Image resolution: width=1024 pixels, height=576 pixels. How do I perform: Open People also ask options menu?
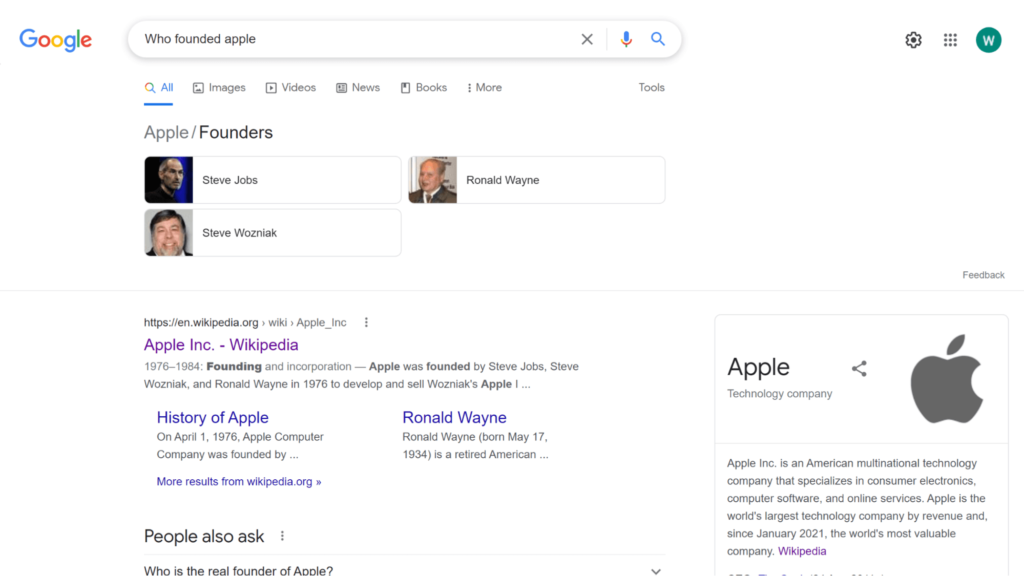point(282,536)
